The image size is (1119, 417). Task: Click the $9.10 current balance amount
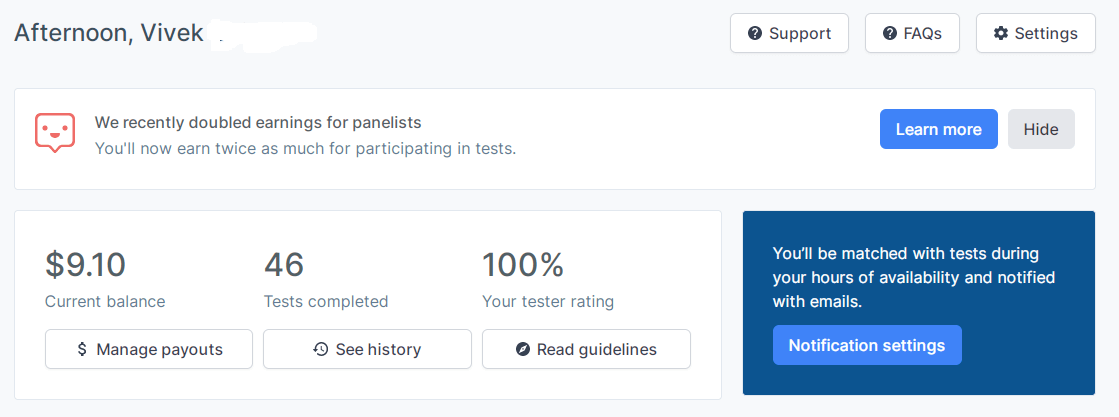(x=85, y=265)
